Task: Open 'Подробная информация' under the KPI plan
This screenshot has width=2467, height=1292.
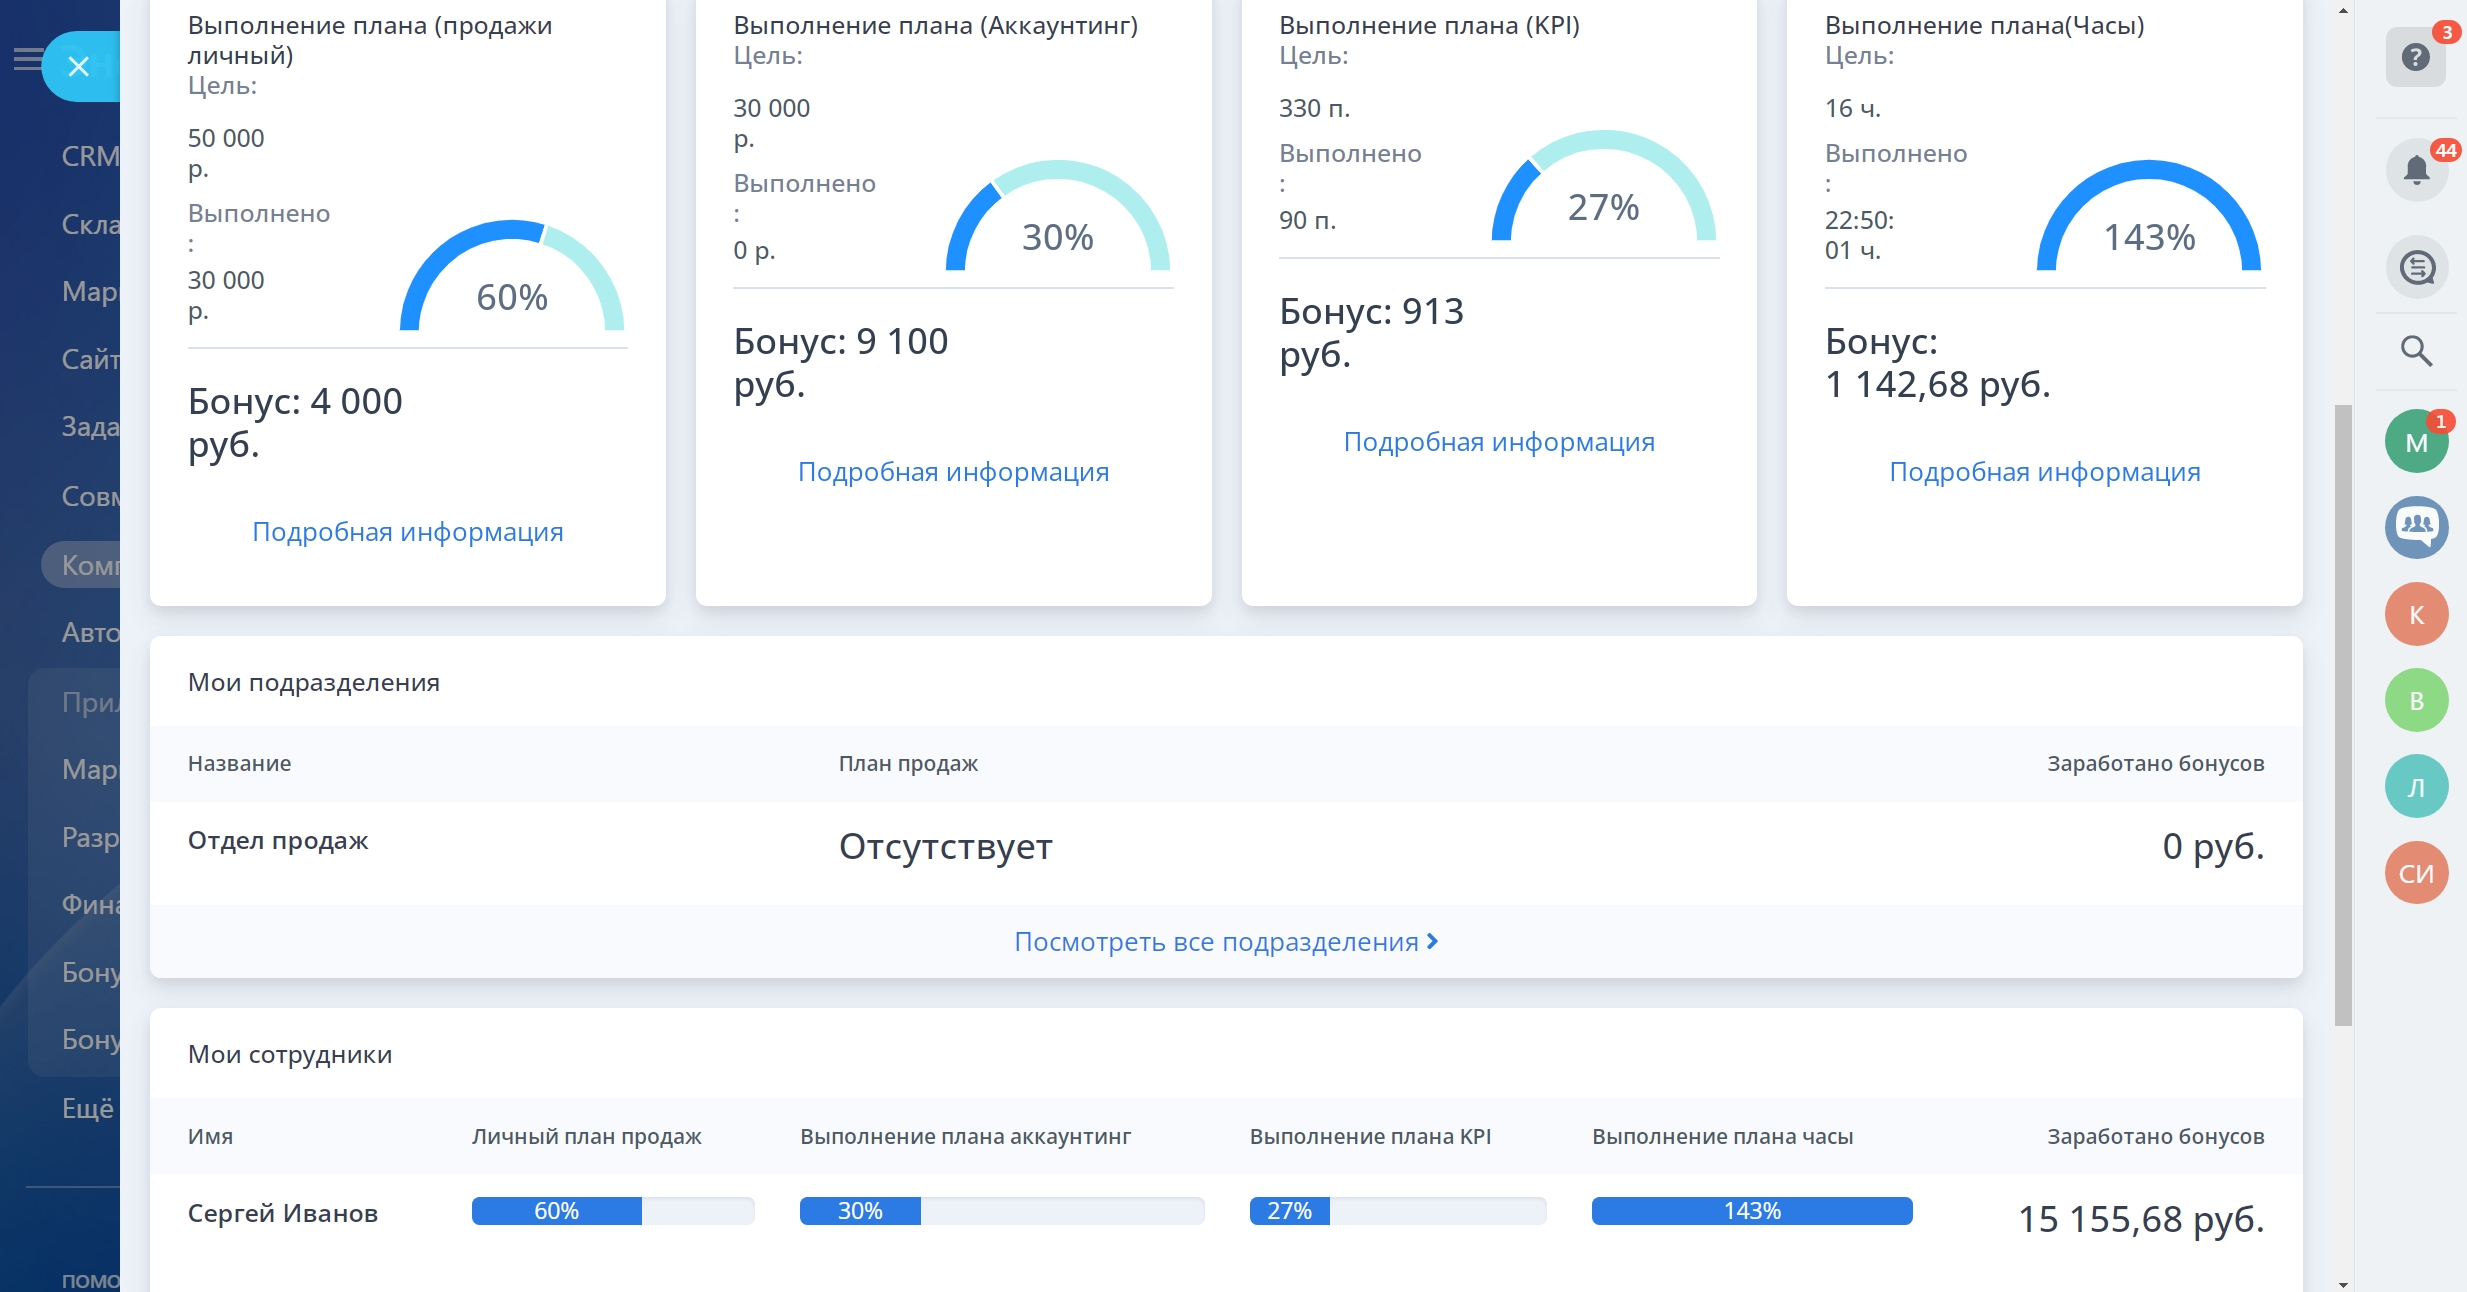Action: click(1498, 441)
